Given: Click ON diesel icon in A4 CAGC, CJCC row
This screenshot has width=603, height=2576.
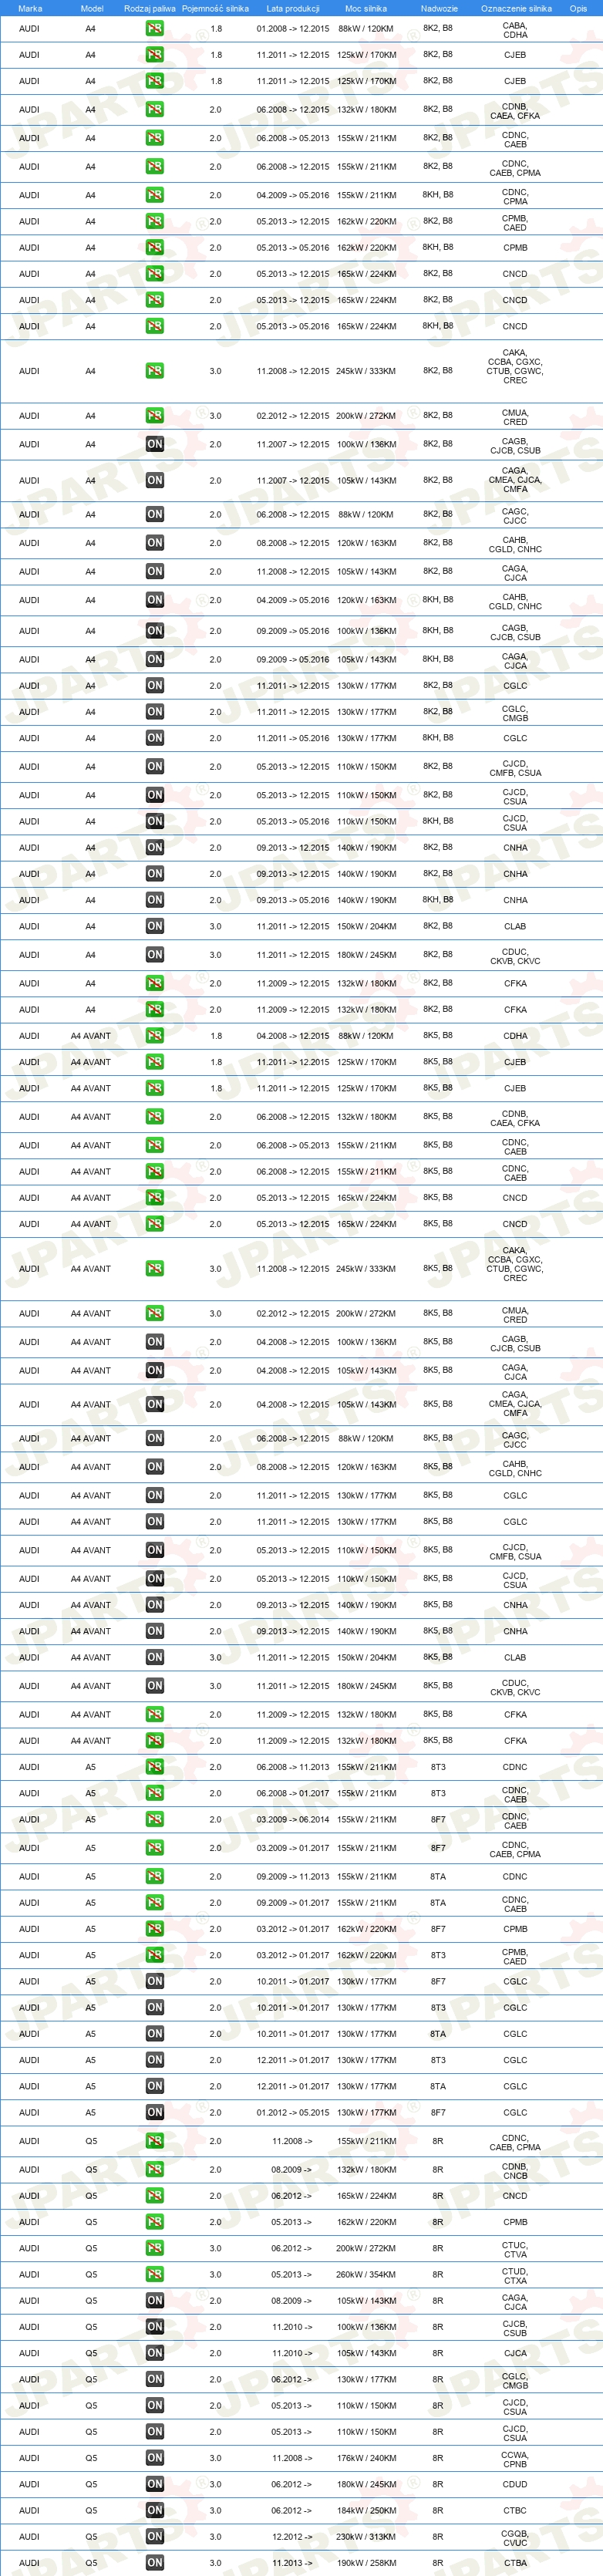Looking at the screenshot, I should (154, 515).
